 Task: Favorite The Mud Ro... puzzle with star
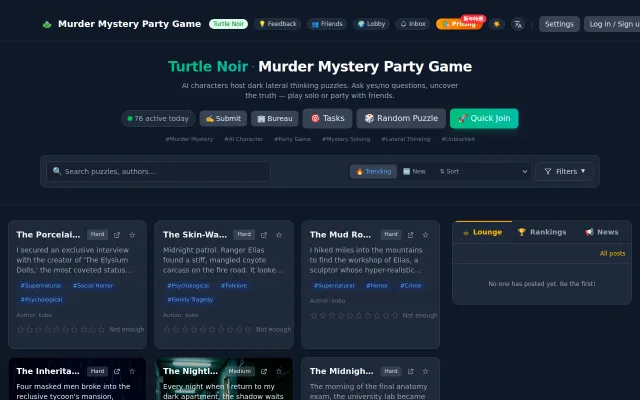point(425,235)
